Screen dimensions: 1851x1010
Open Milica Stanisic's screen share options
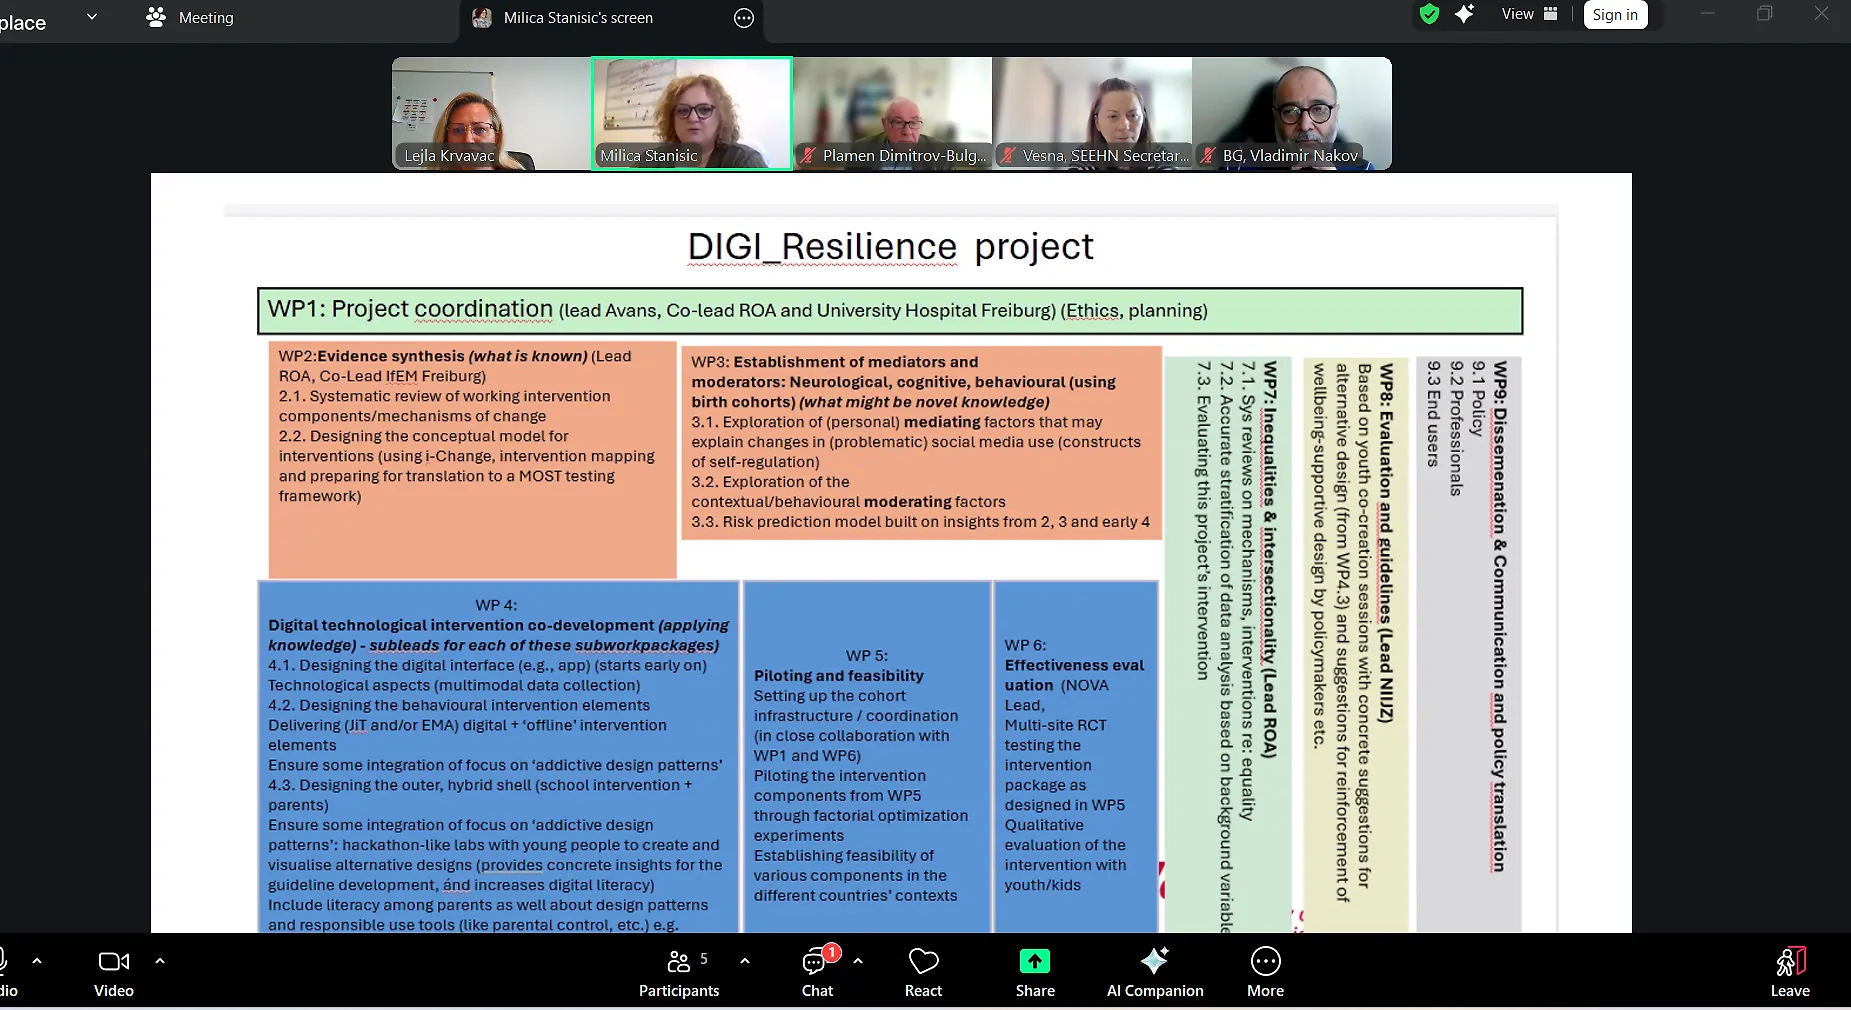coord(744,18)
